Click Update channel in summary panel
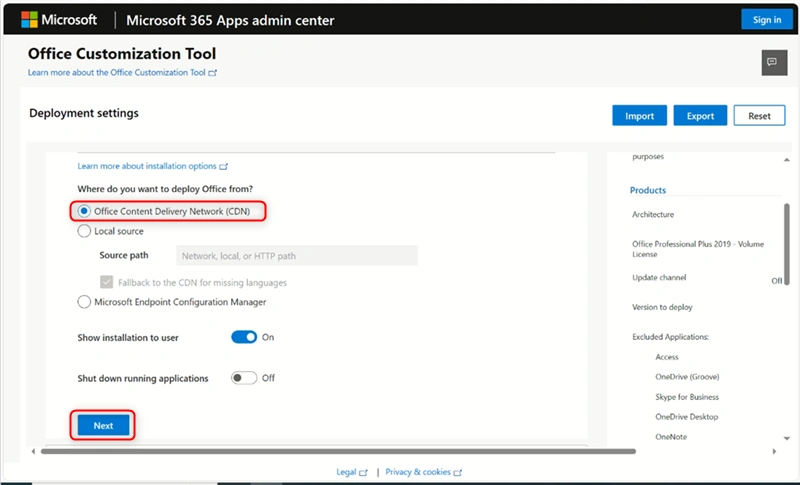 pos(659,277)
